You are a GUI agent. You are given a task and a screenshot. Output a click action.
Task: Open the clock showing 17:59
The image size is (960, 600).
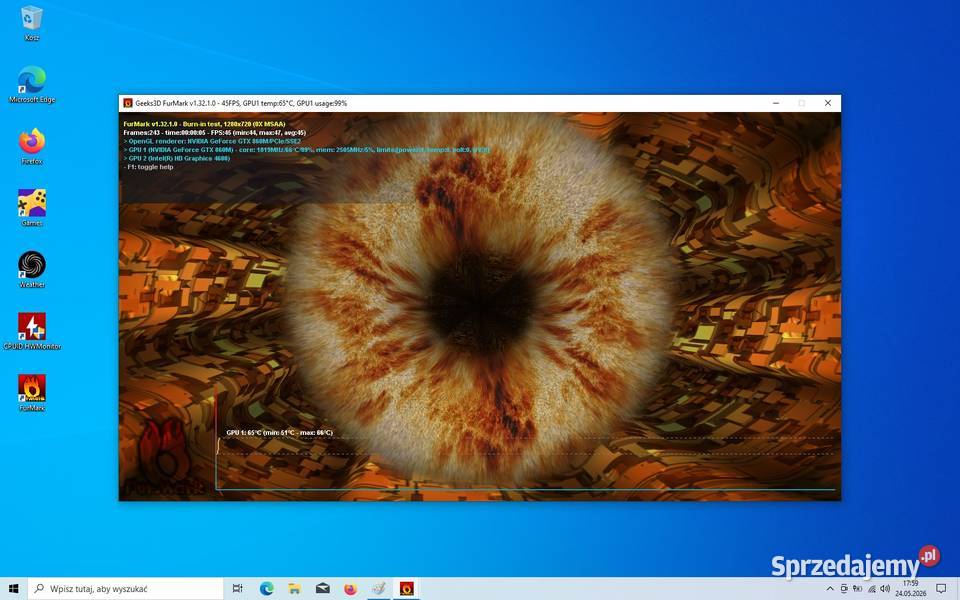910,588
